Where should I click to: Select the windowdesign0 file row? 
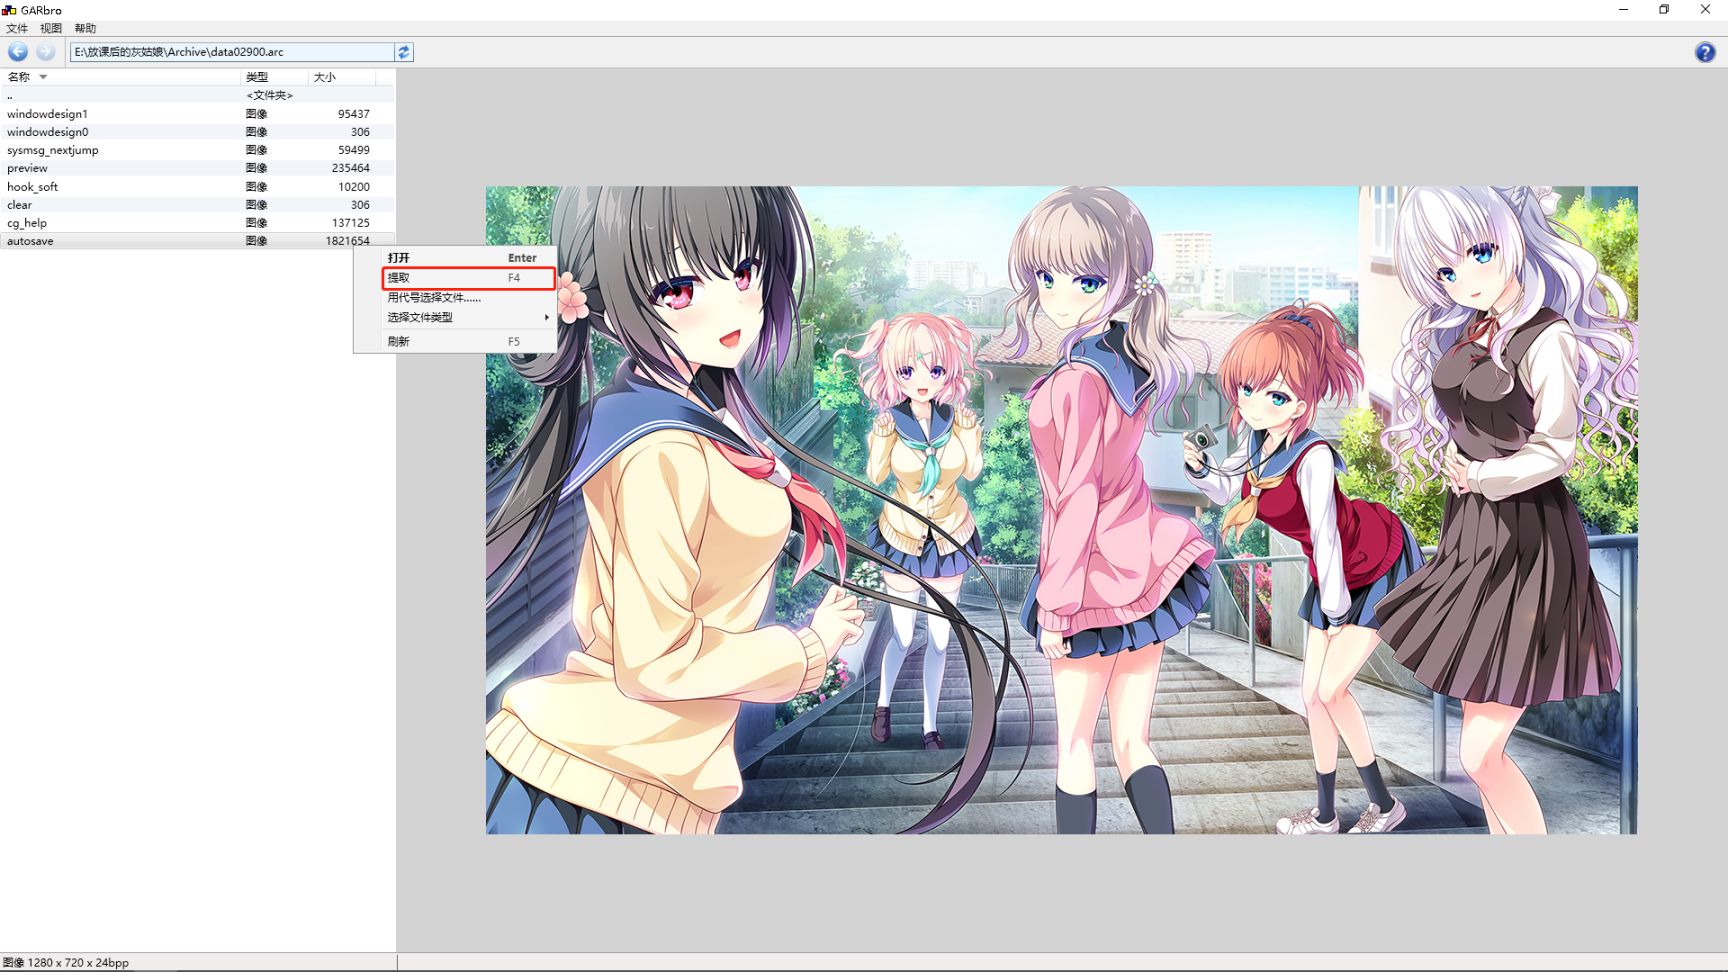[x=197, y=132]
